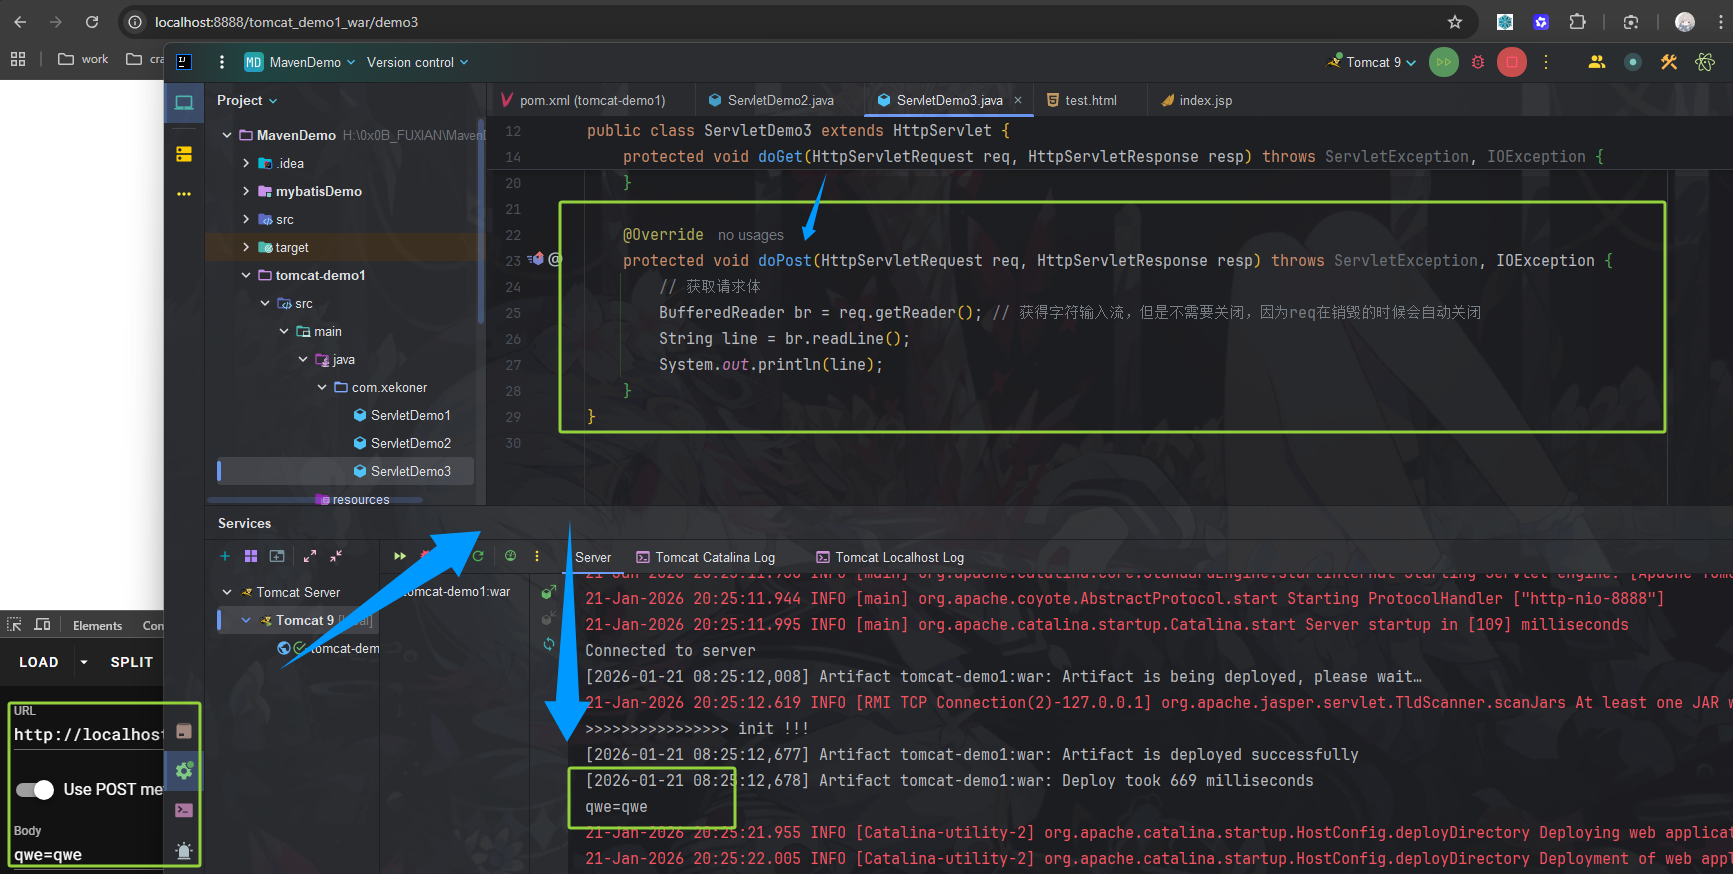Collapse the com.xekoner package
The image size is (1733, 874).
(x=322, y=387)
